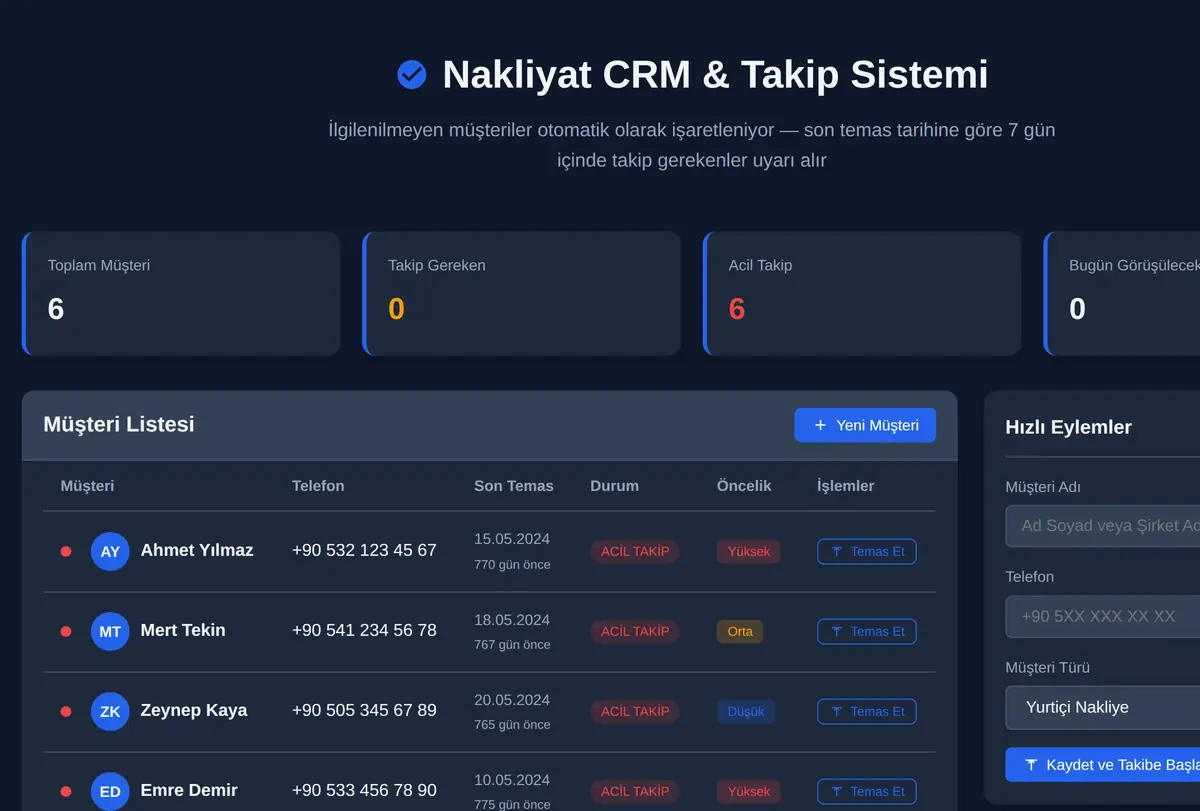Click the date 20.05.2024
The image size is (1200, 811).
coord(512,699)
